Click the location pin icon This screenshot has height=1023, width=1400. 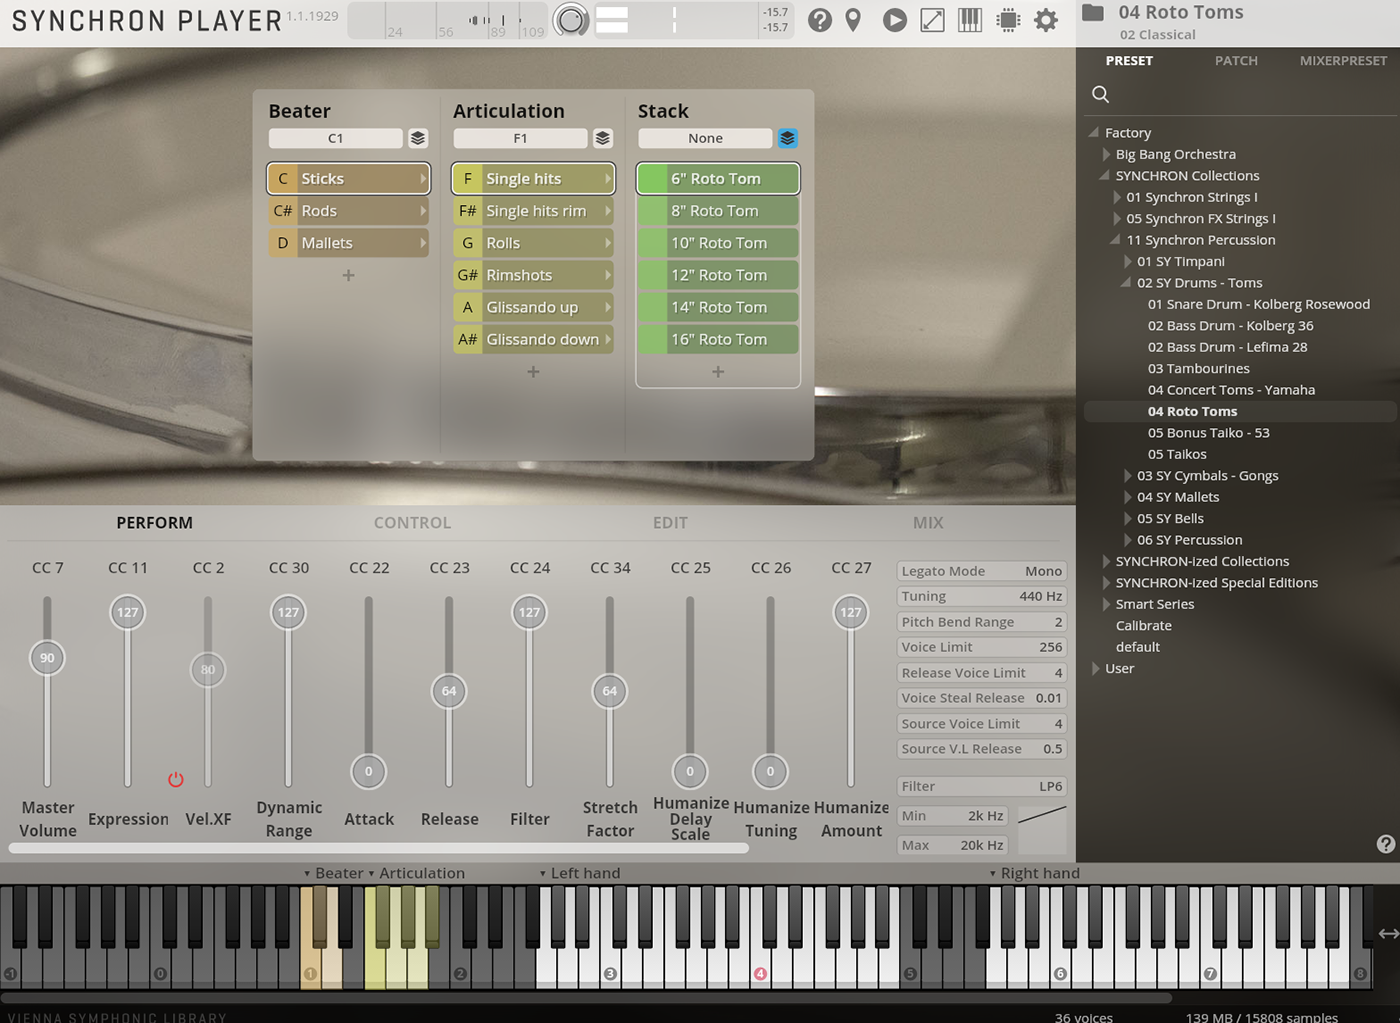853,20
